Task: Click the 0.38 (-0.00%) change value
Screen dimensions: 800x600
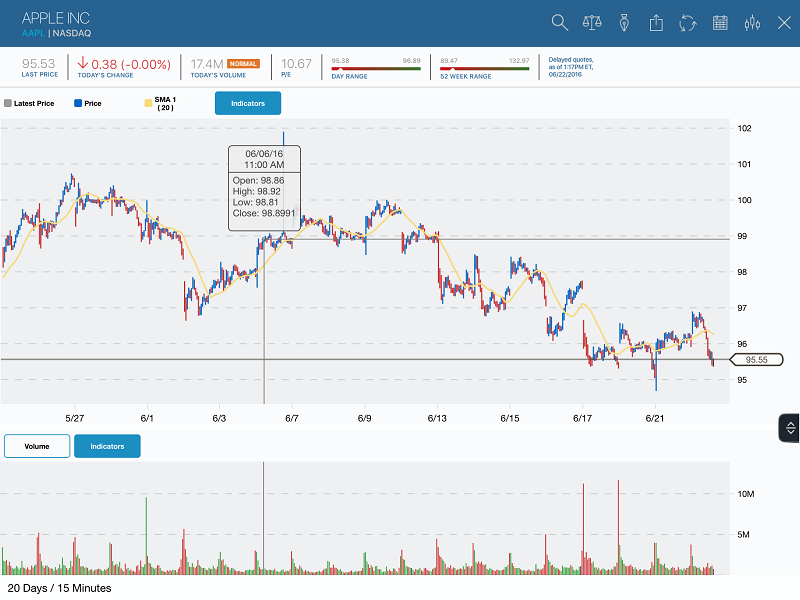Action: click(131, 64)
